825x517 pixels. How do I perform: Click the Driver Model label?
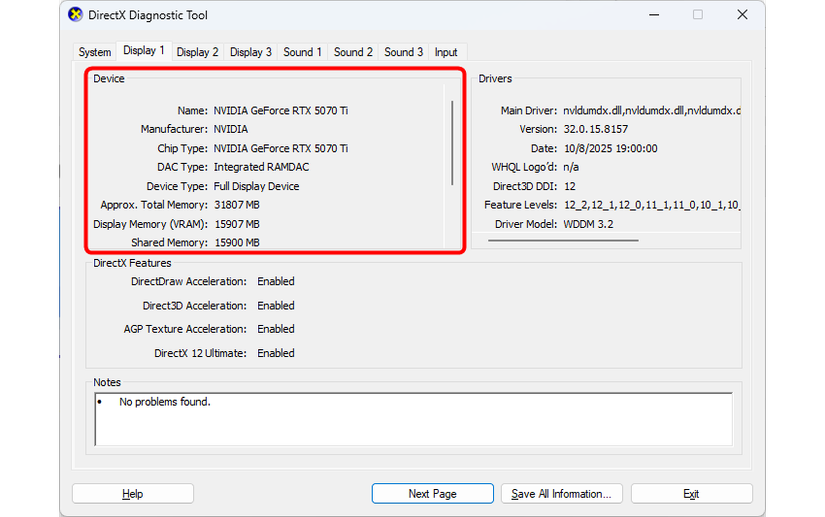click(x=526, y=224)
